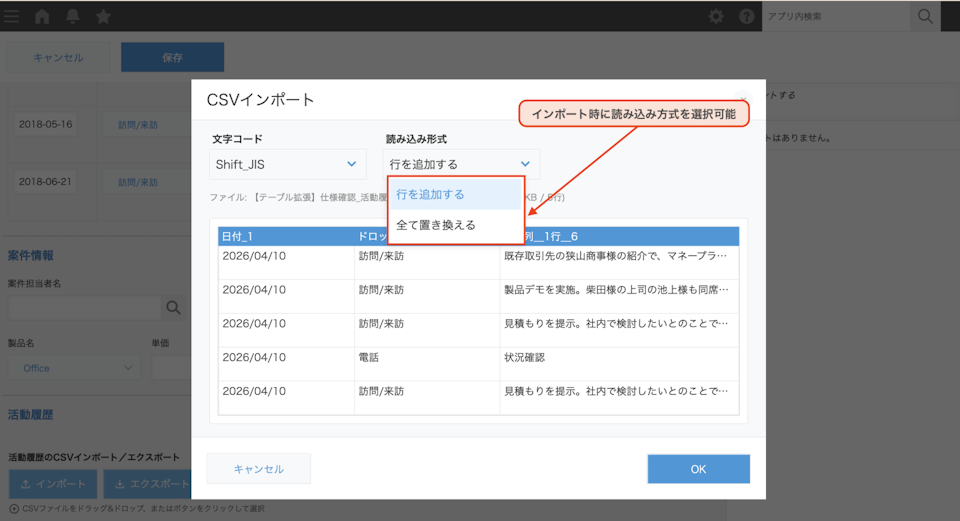Focus the アプリ内検索 search field

point(835,16)
